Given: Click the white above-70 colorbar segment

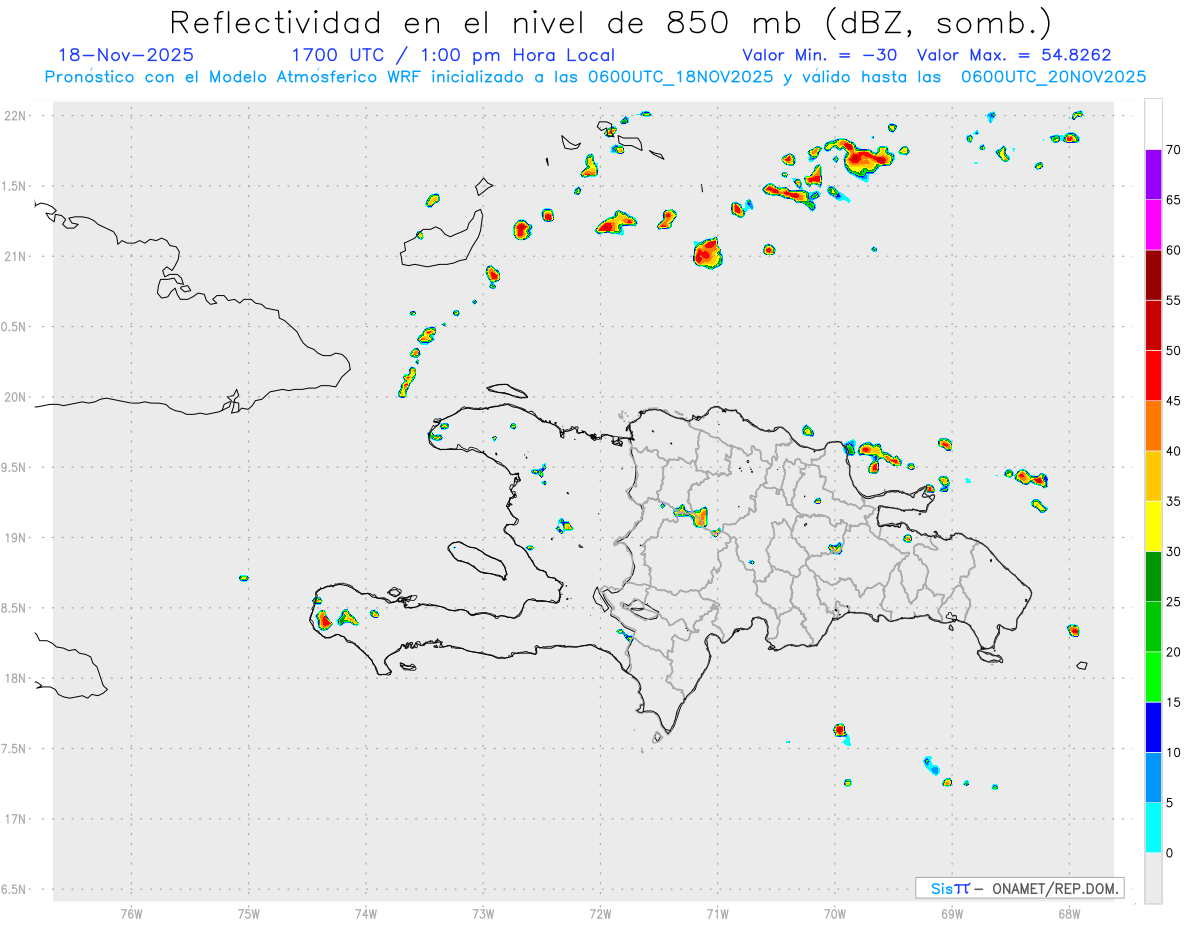Looking at the screenshot, I should tap(1153, 125).
